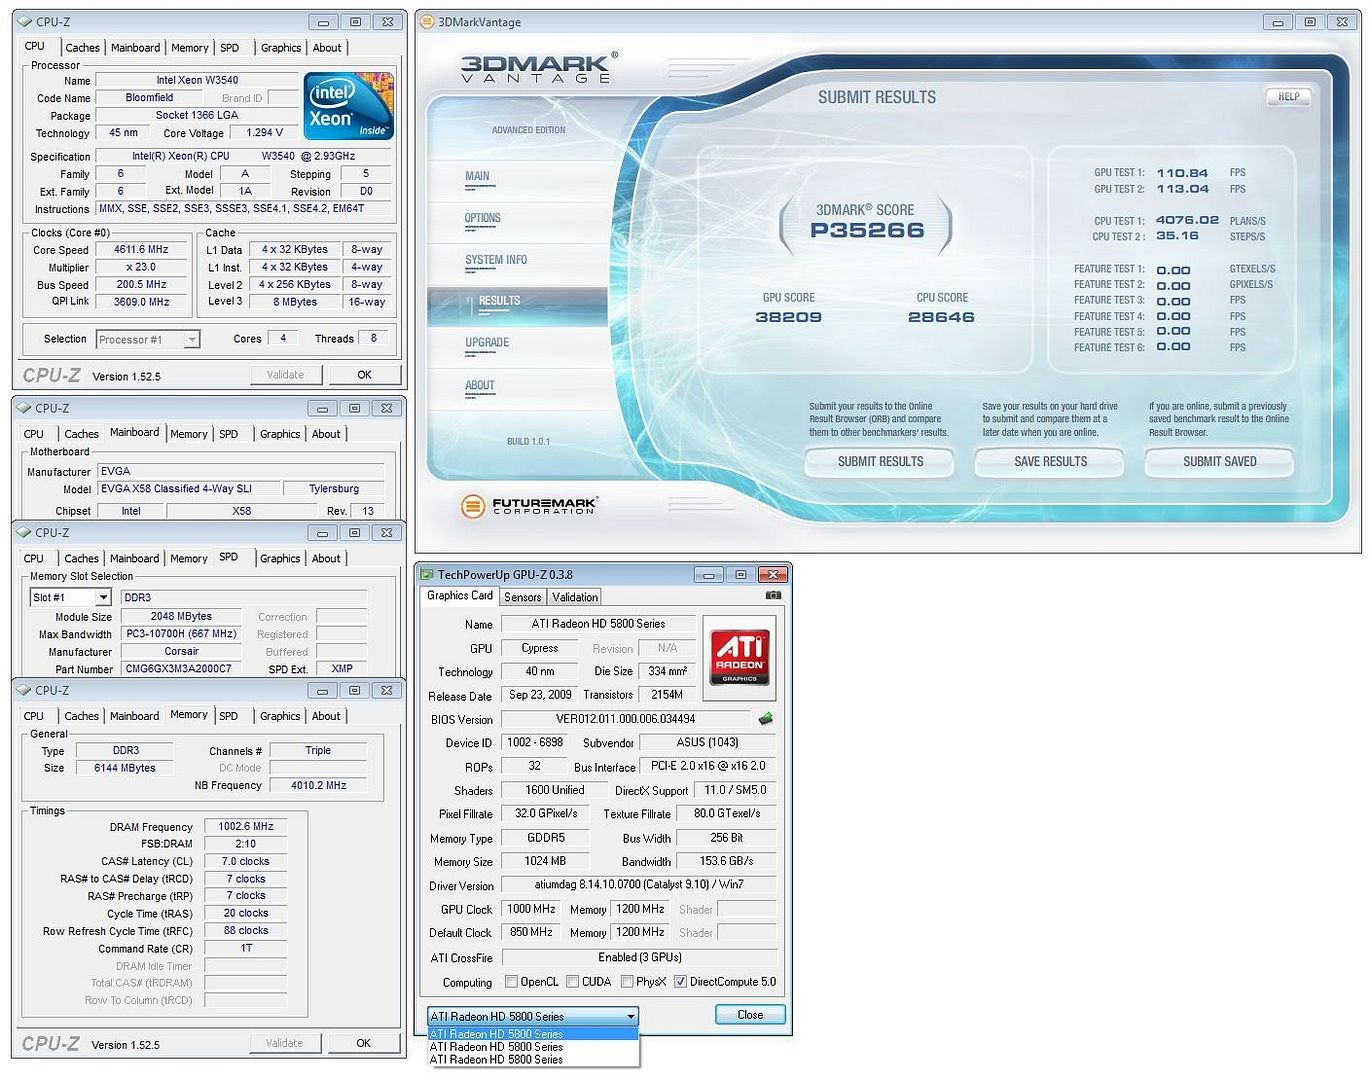Click the Code Name field 'Bloomfield'

pyautogui.click(x=149, y=98)
